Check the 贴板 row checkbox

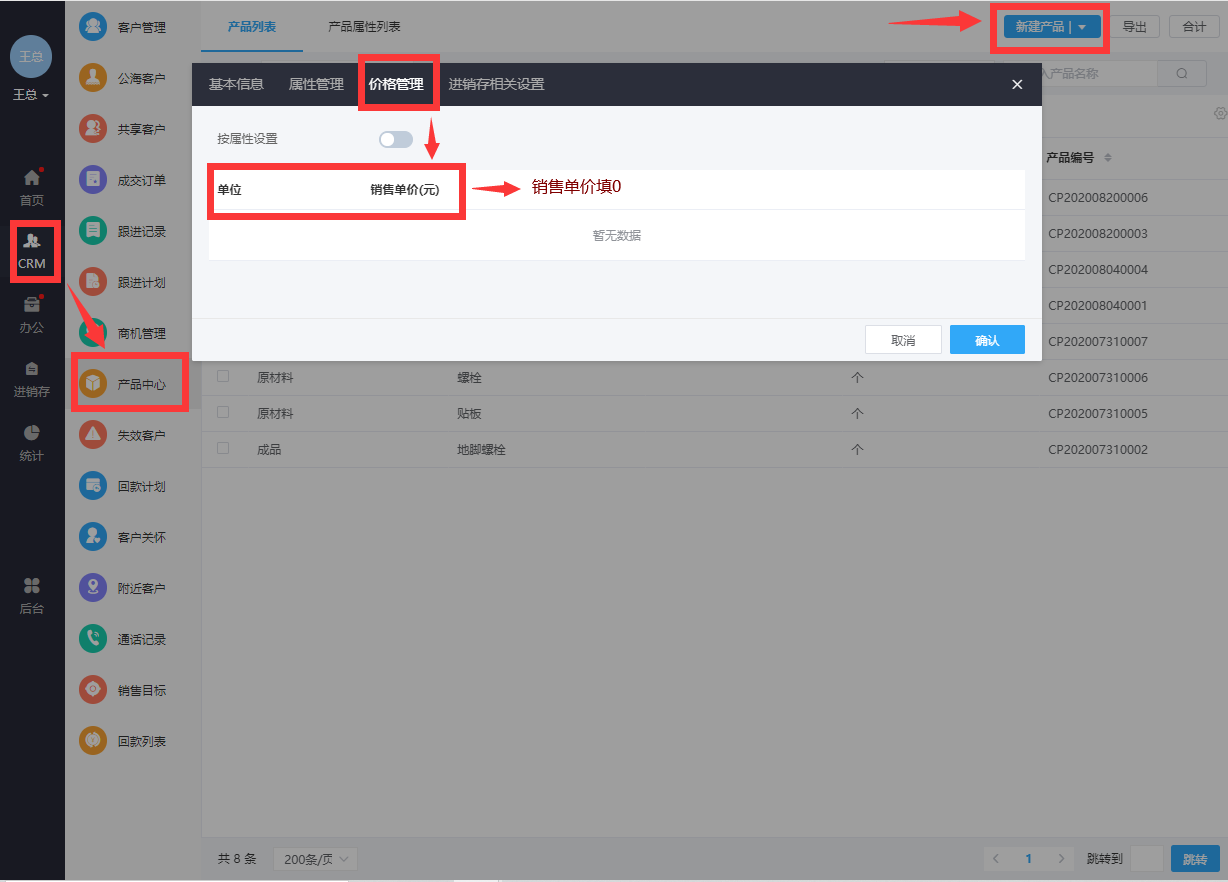pyautogui.click(x=223, y=412)
